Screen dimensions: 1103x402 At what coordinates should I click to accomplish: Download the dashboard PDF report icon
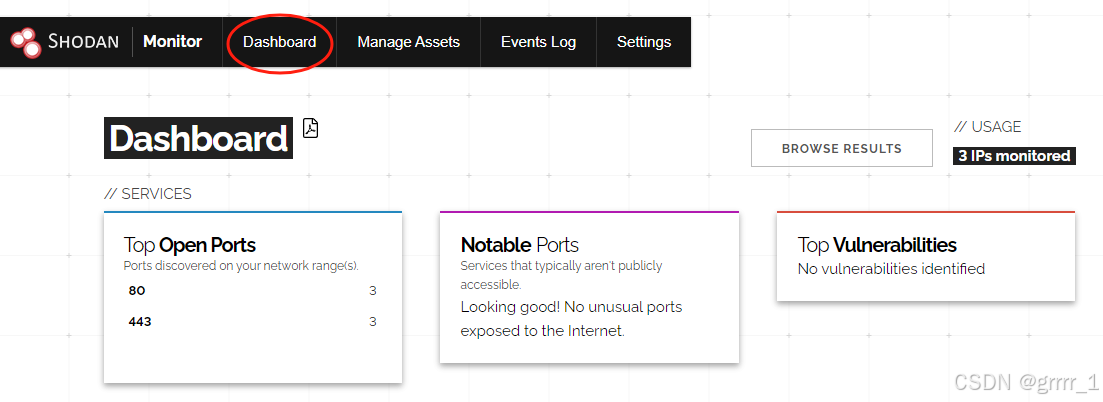[x=310, y=128]
